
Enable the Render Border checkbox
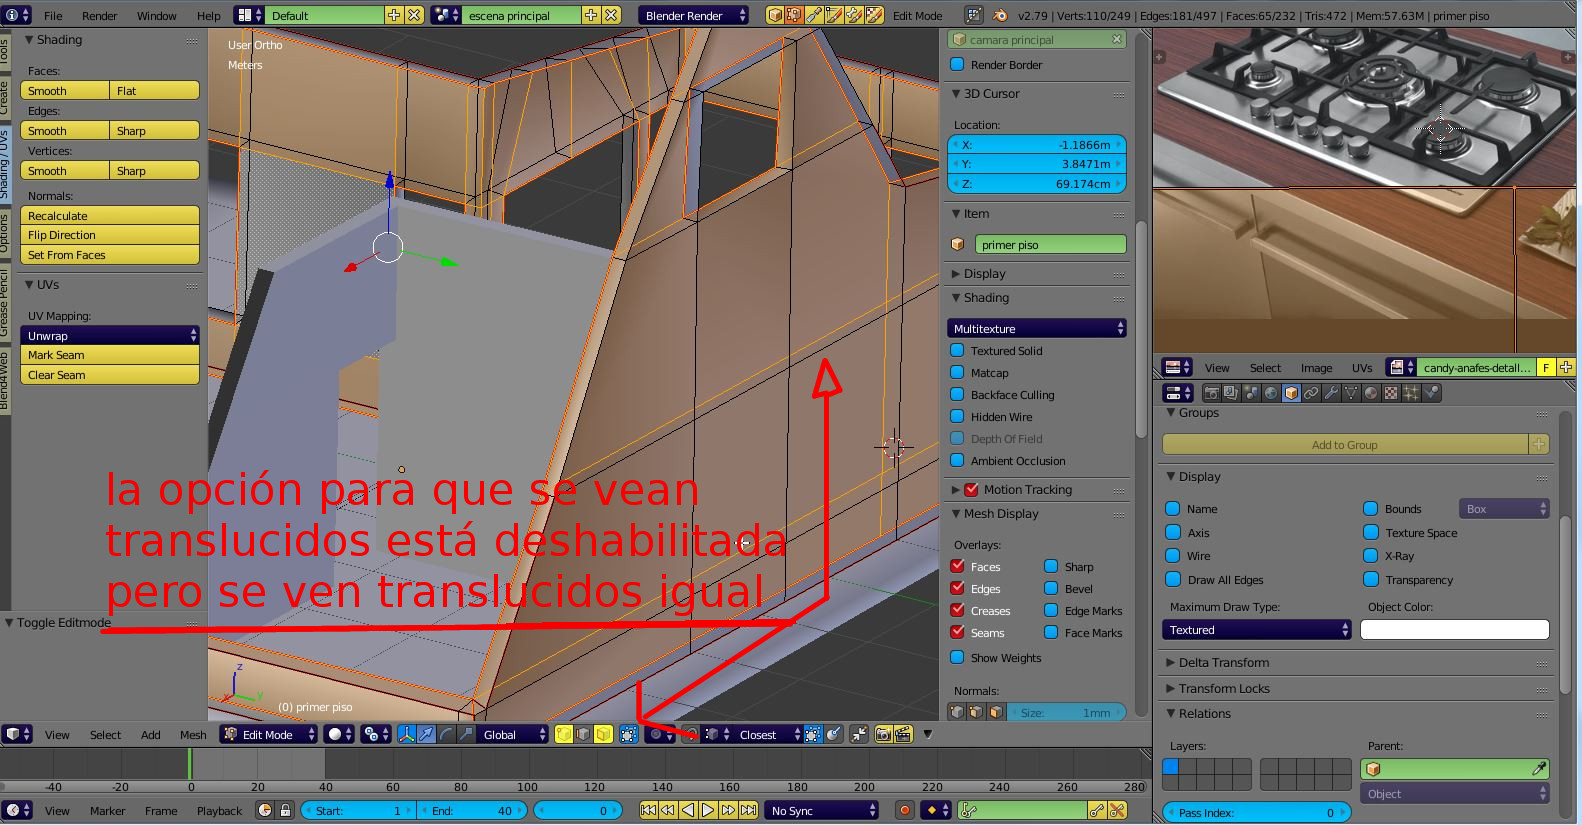[x=957, y=64]
